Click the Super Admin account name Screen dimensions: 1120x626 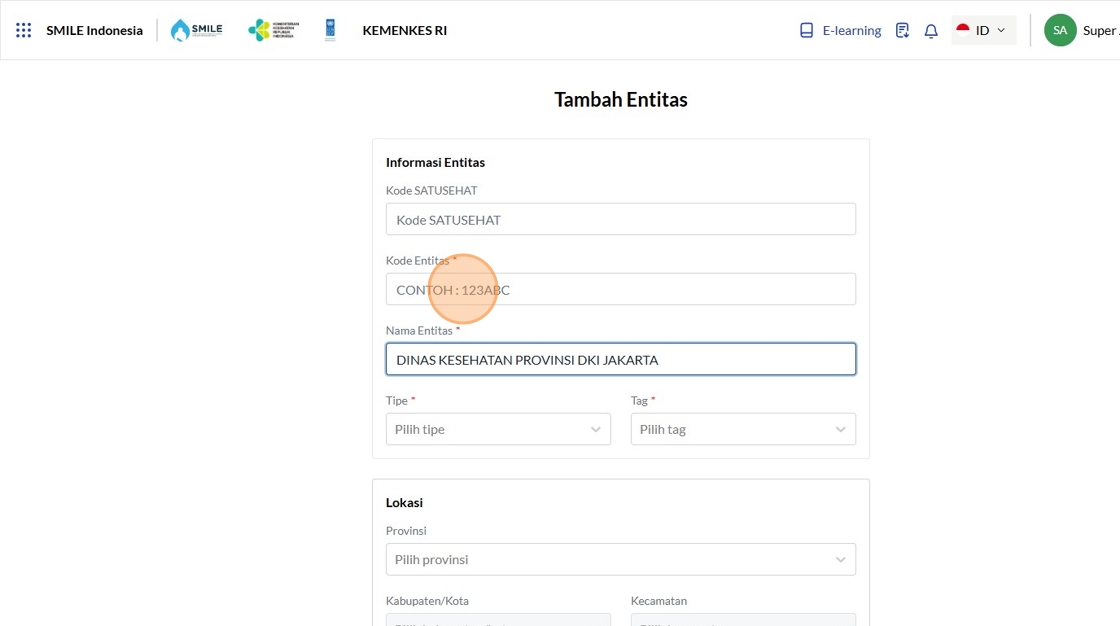coord(1100,30)
